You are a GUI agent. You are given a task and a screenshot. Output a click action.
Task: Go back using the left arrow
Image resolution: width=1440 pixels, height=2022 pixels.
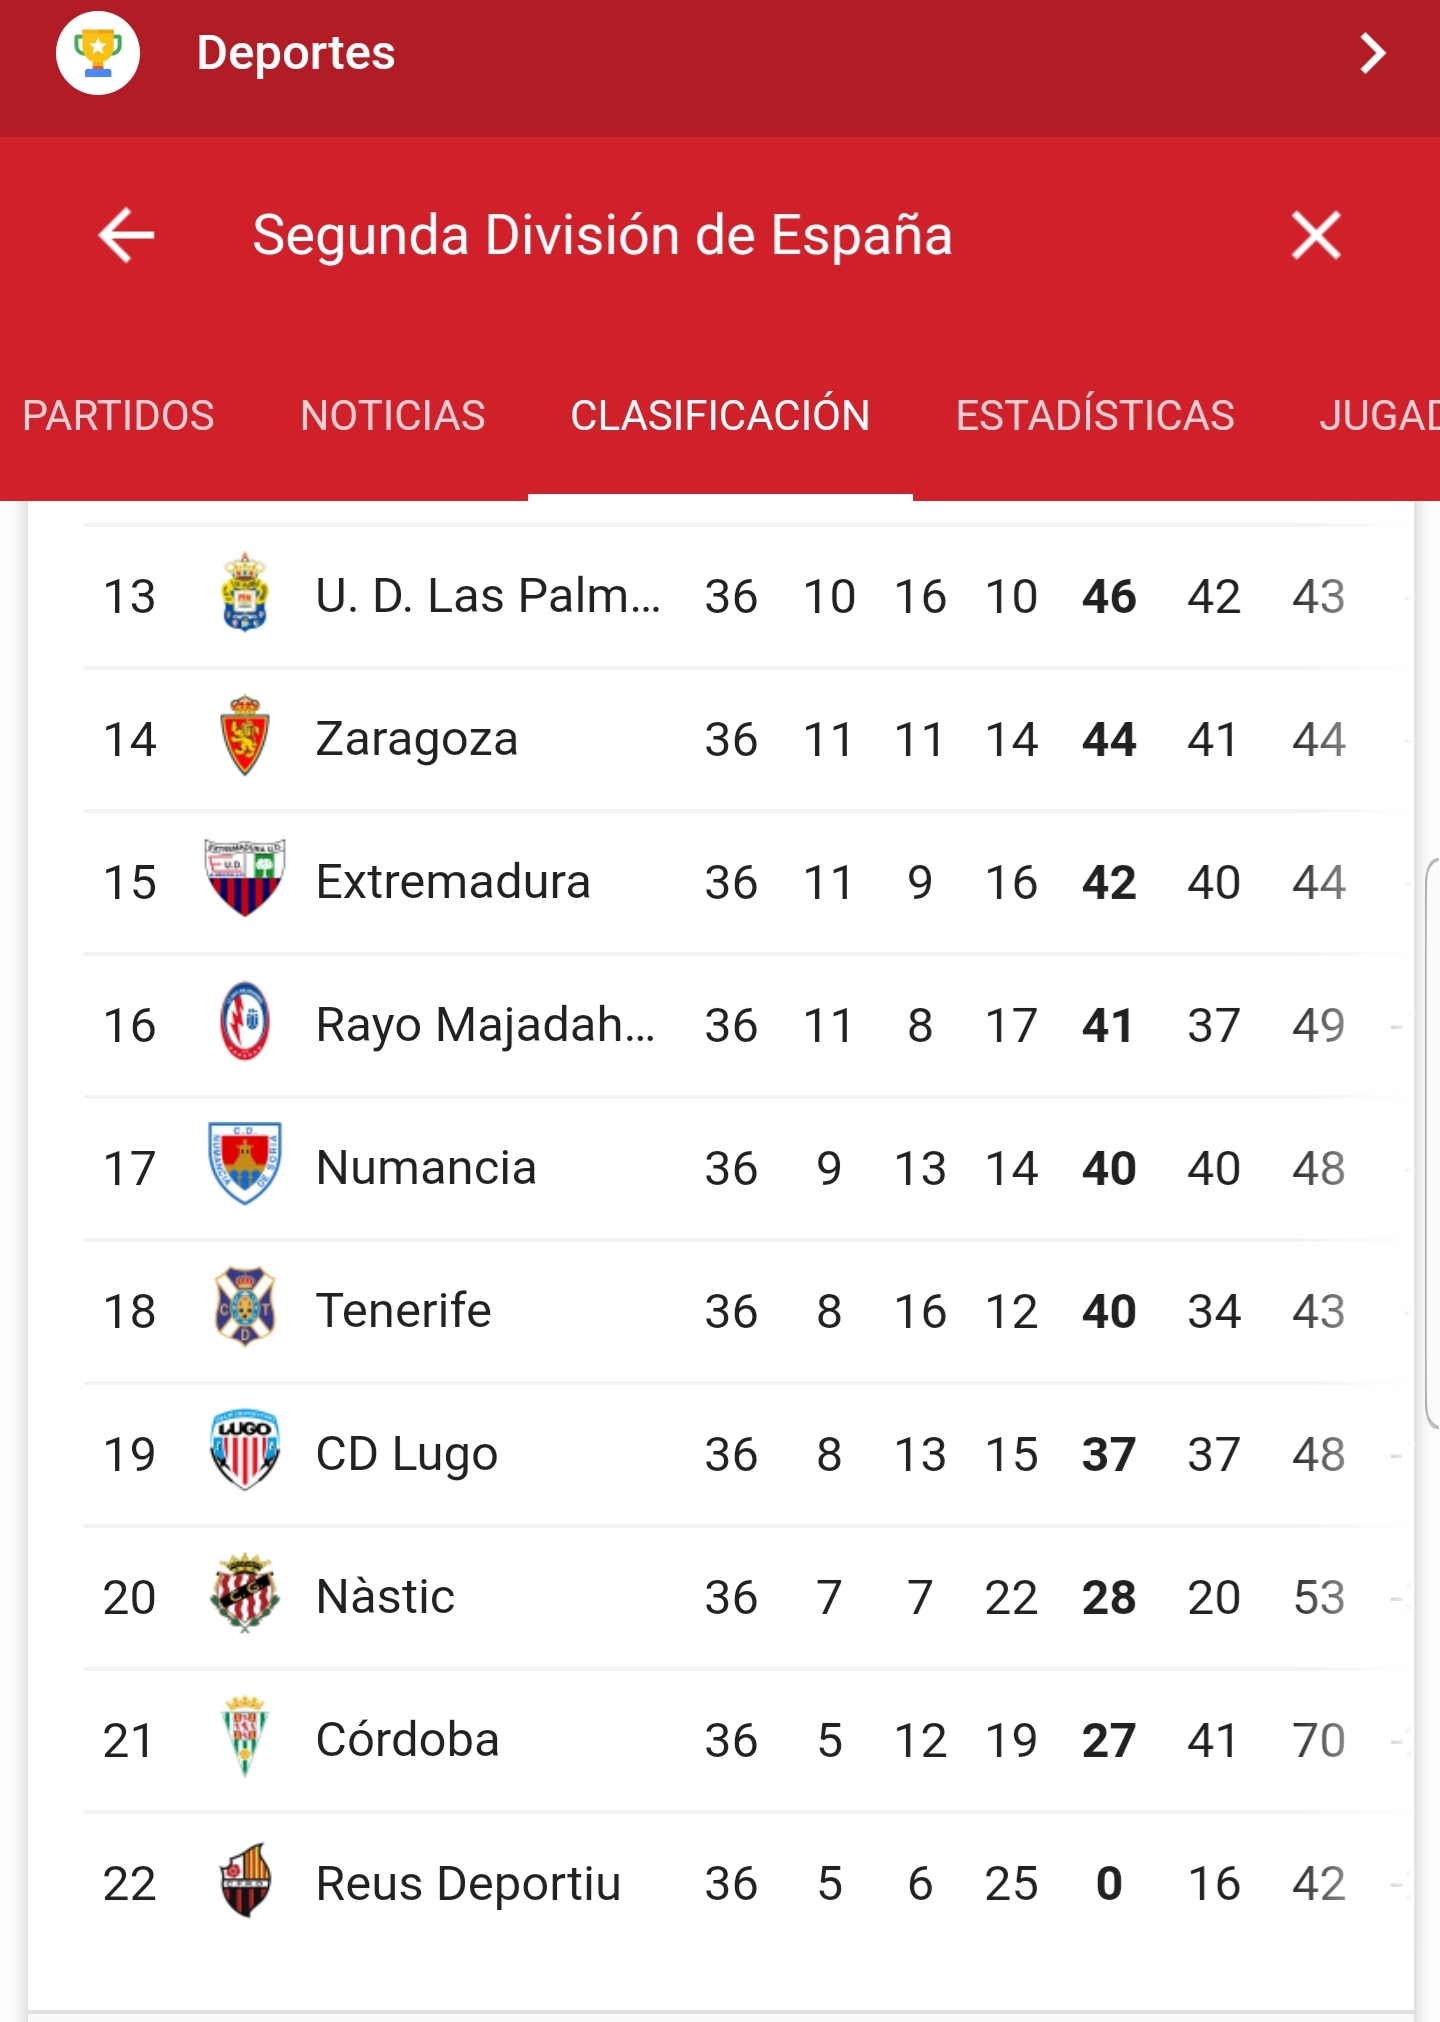(x=126, y=236)
